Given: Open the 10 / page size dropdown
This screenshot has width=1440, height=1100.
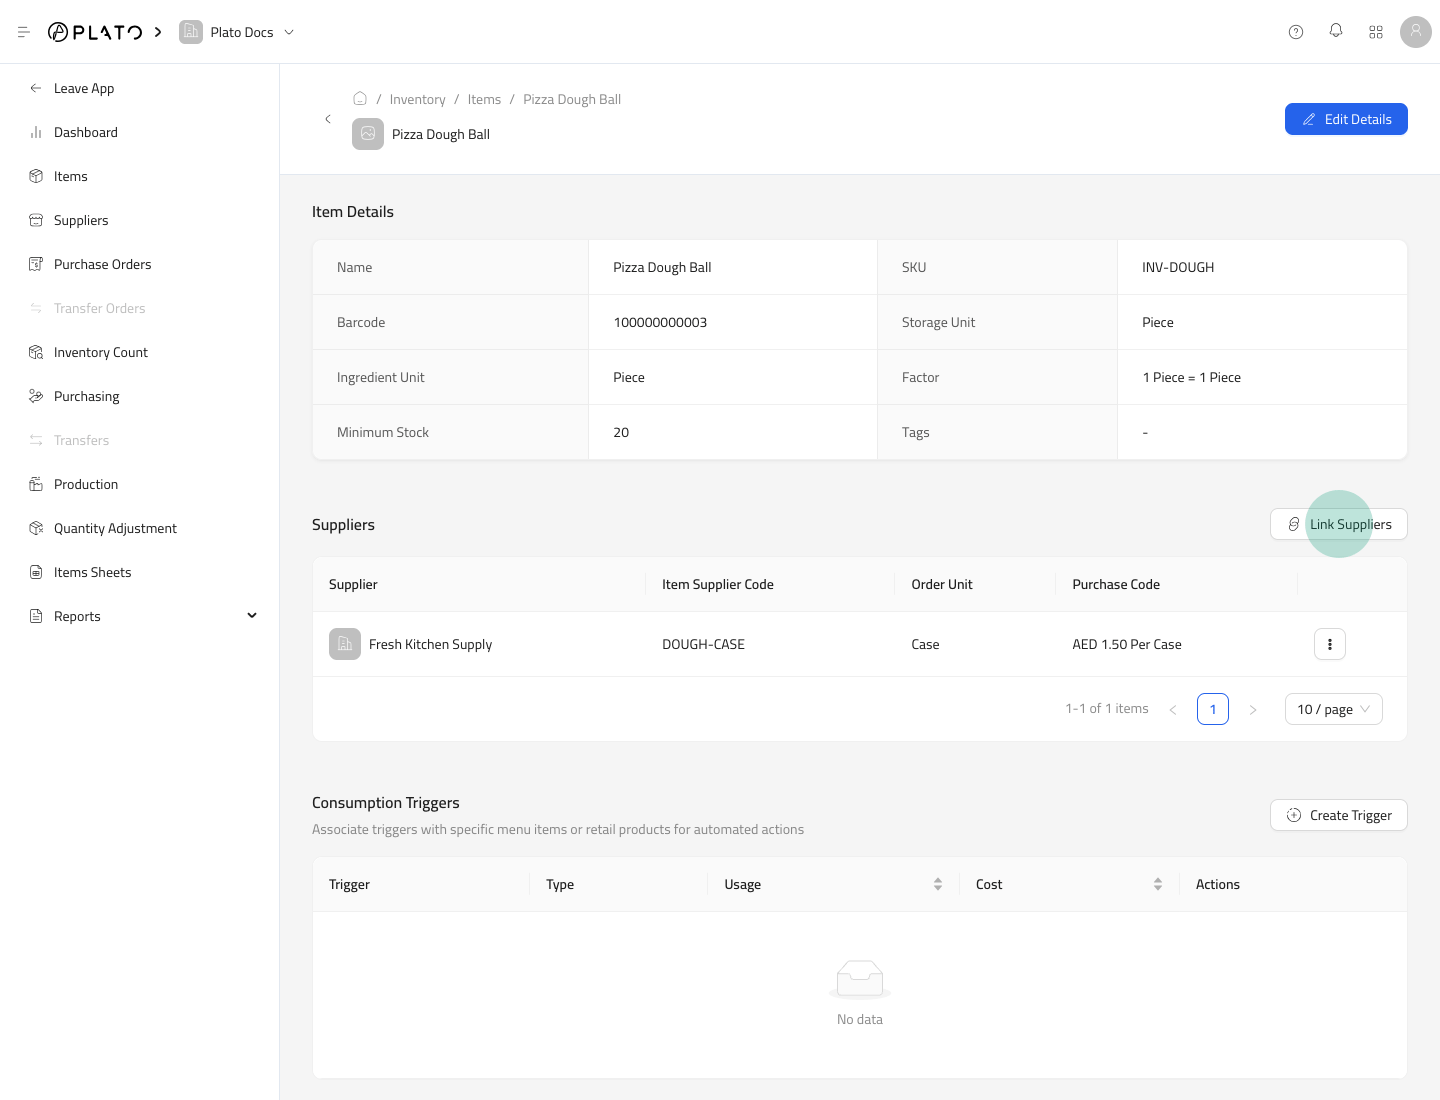Looking at the screenshot, I should click(1334, 709).
